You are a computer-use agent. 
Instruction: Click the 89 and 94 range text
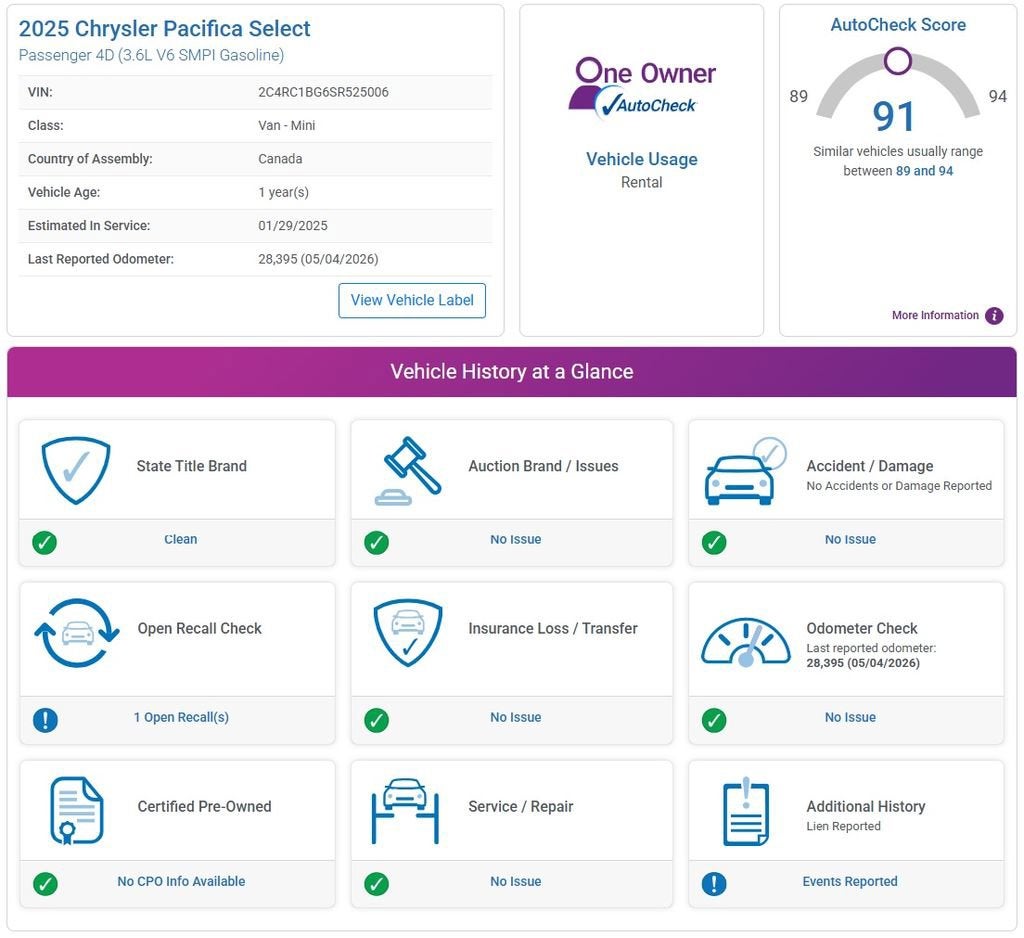coord(924,170)
